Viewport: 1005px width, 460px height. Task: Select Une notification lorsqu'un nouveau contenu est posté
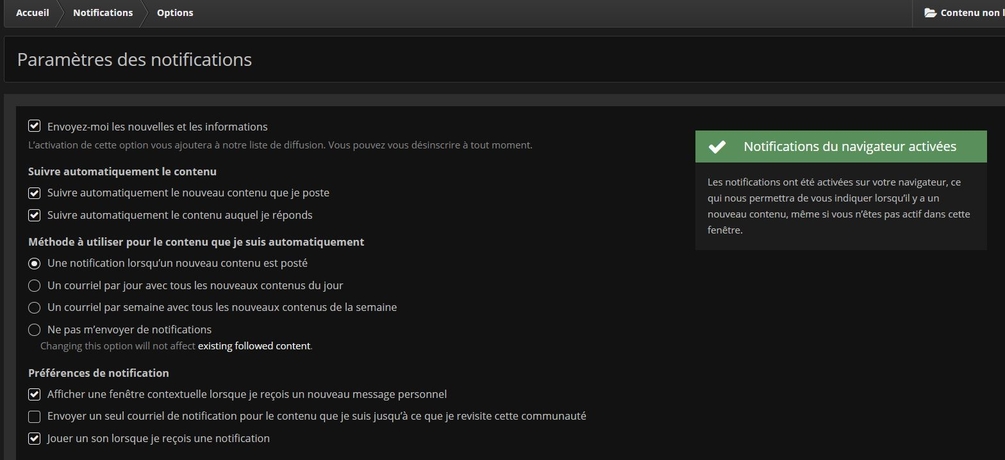(x=35, y=263)
